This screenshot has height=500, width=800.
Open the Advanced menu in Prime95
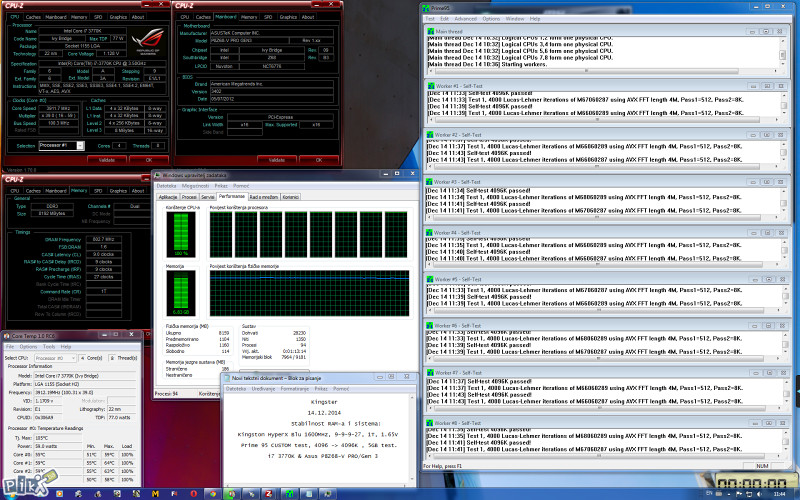tap(465, 19)
